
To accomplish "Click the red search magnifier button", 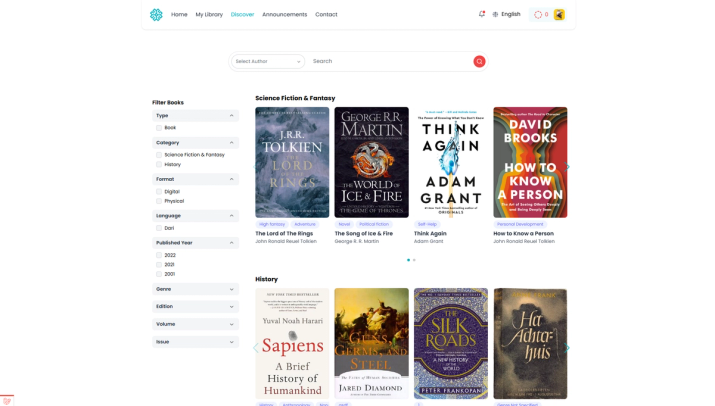I will point(479,61).
